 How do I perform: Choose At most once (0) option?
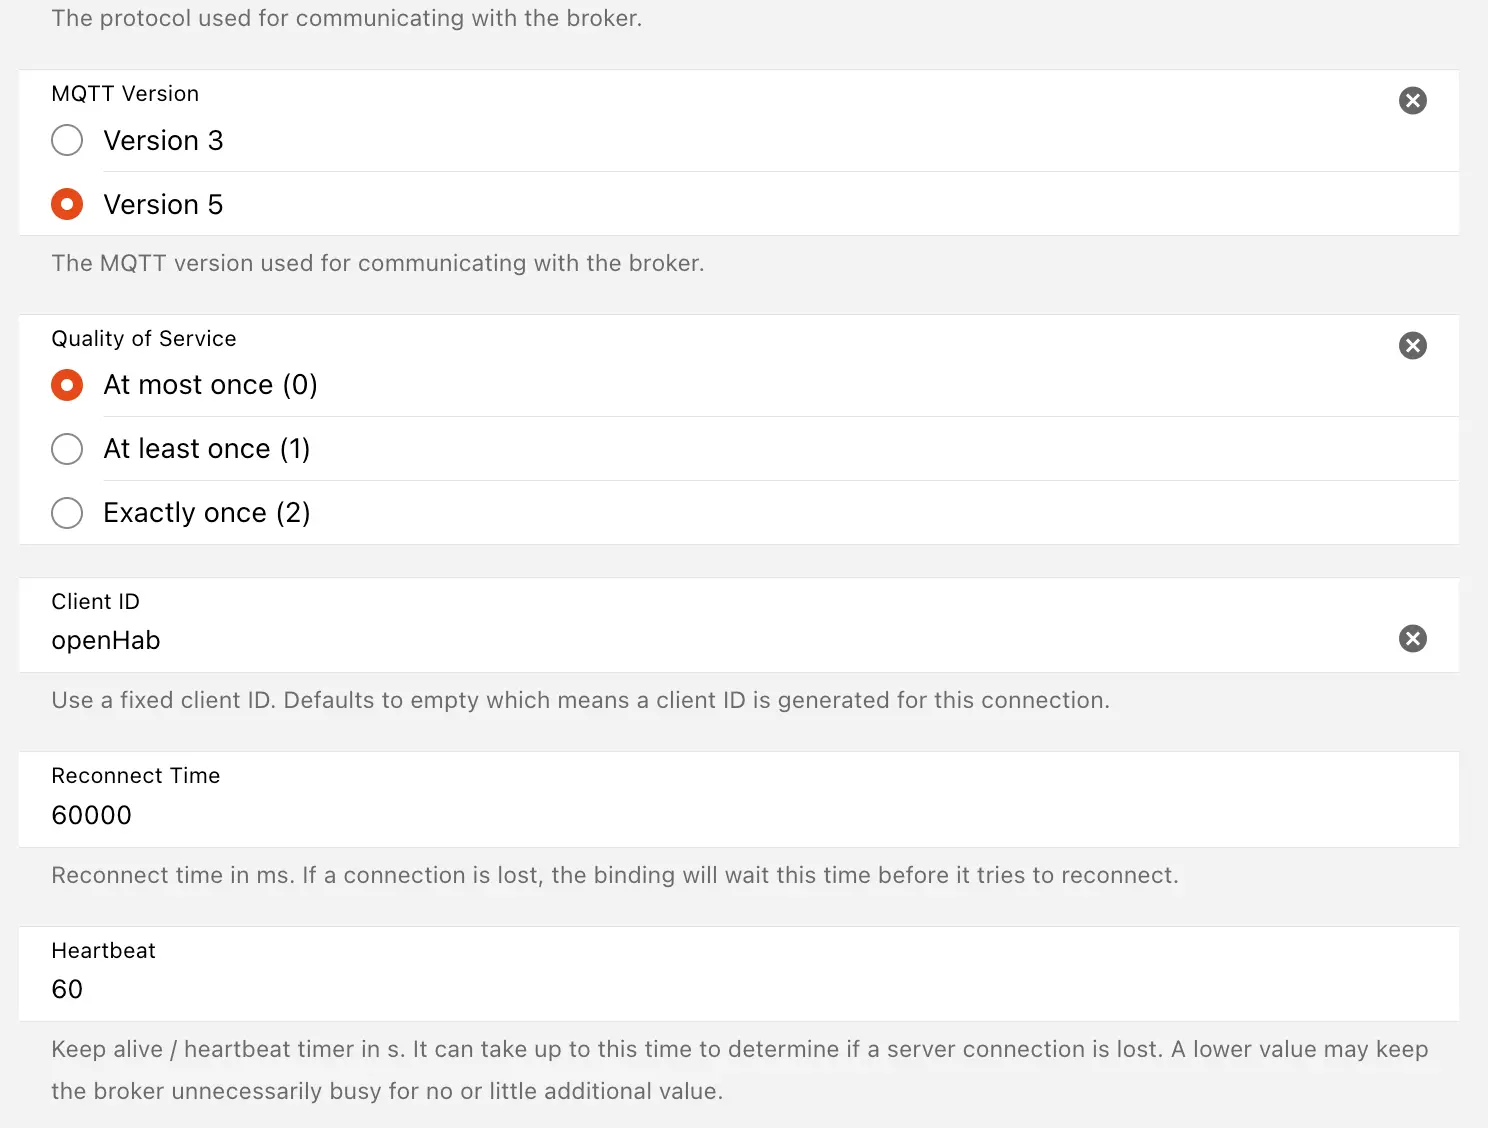pos(67,385)
